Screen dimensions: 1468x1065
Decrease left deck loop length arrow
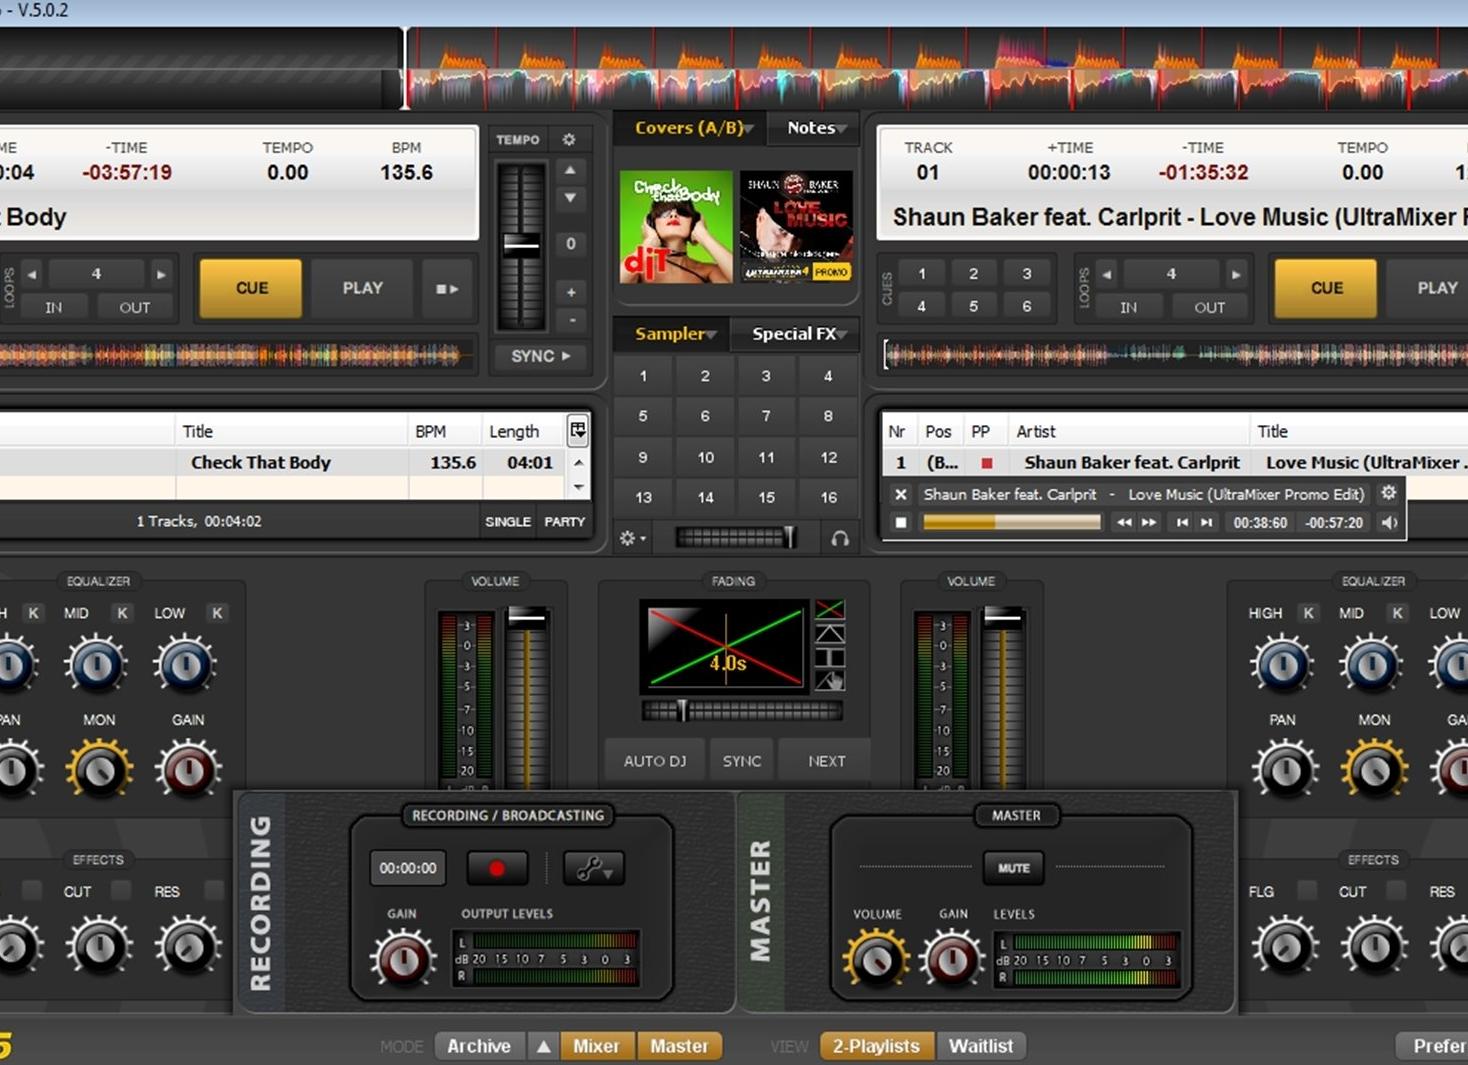pyautogui.click(x=31, y=274)
